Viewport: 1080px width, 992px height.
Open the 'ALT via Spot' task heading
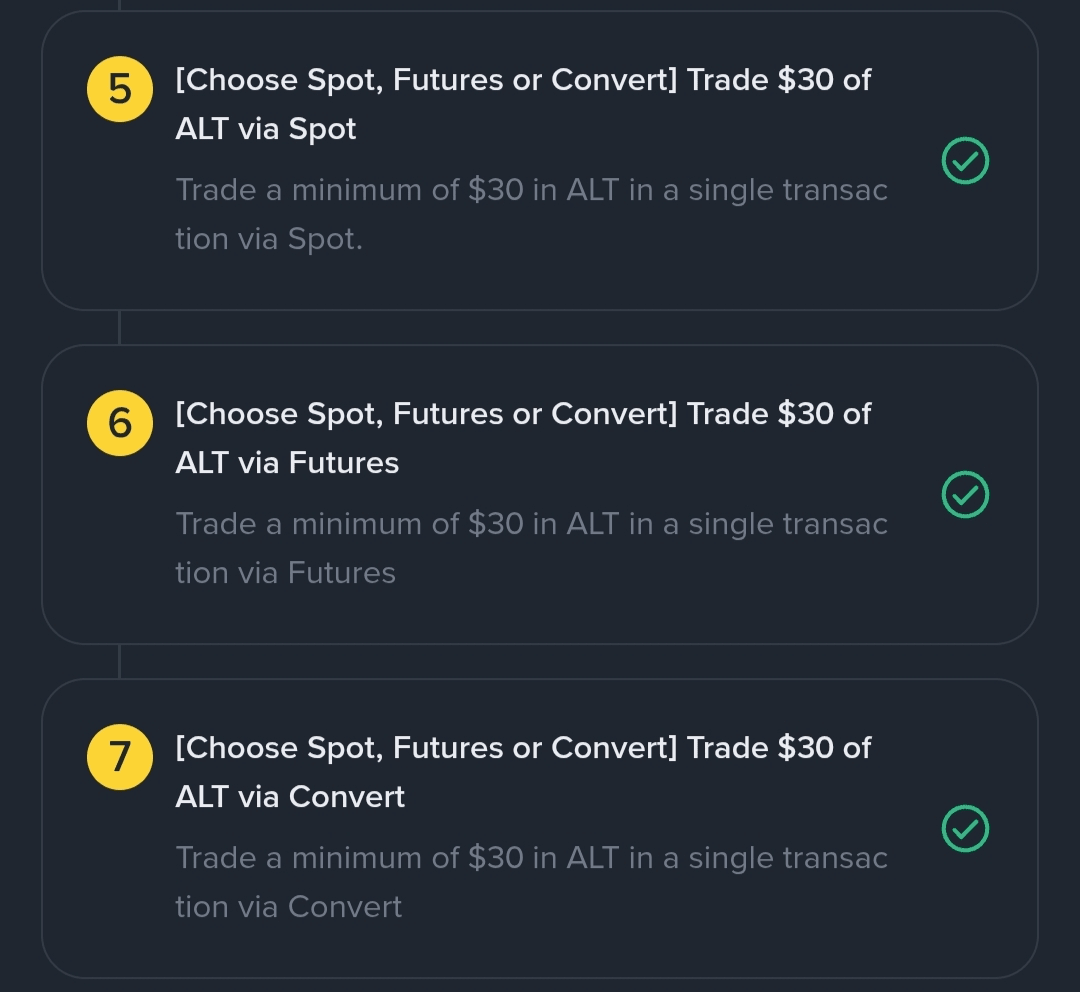point(266,129)
